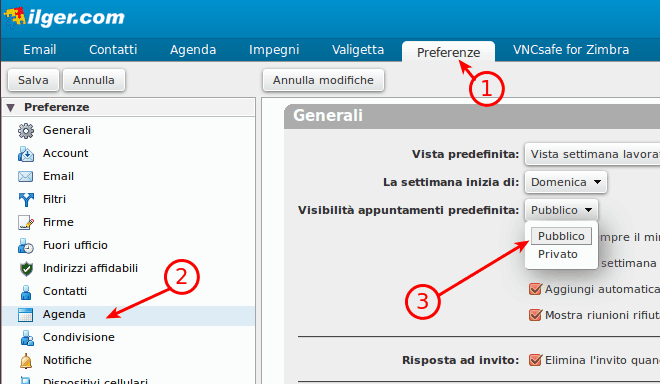Click the Account inbox icon
Viewport: 660px width, 384px height.
26,154
